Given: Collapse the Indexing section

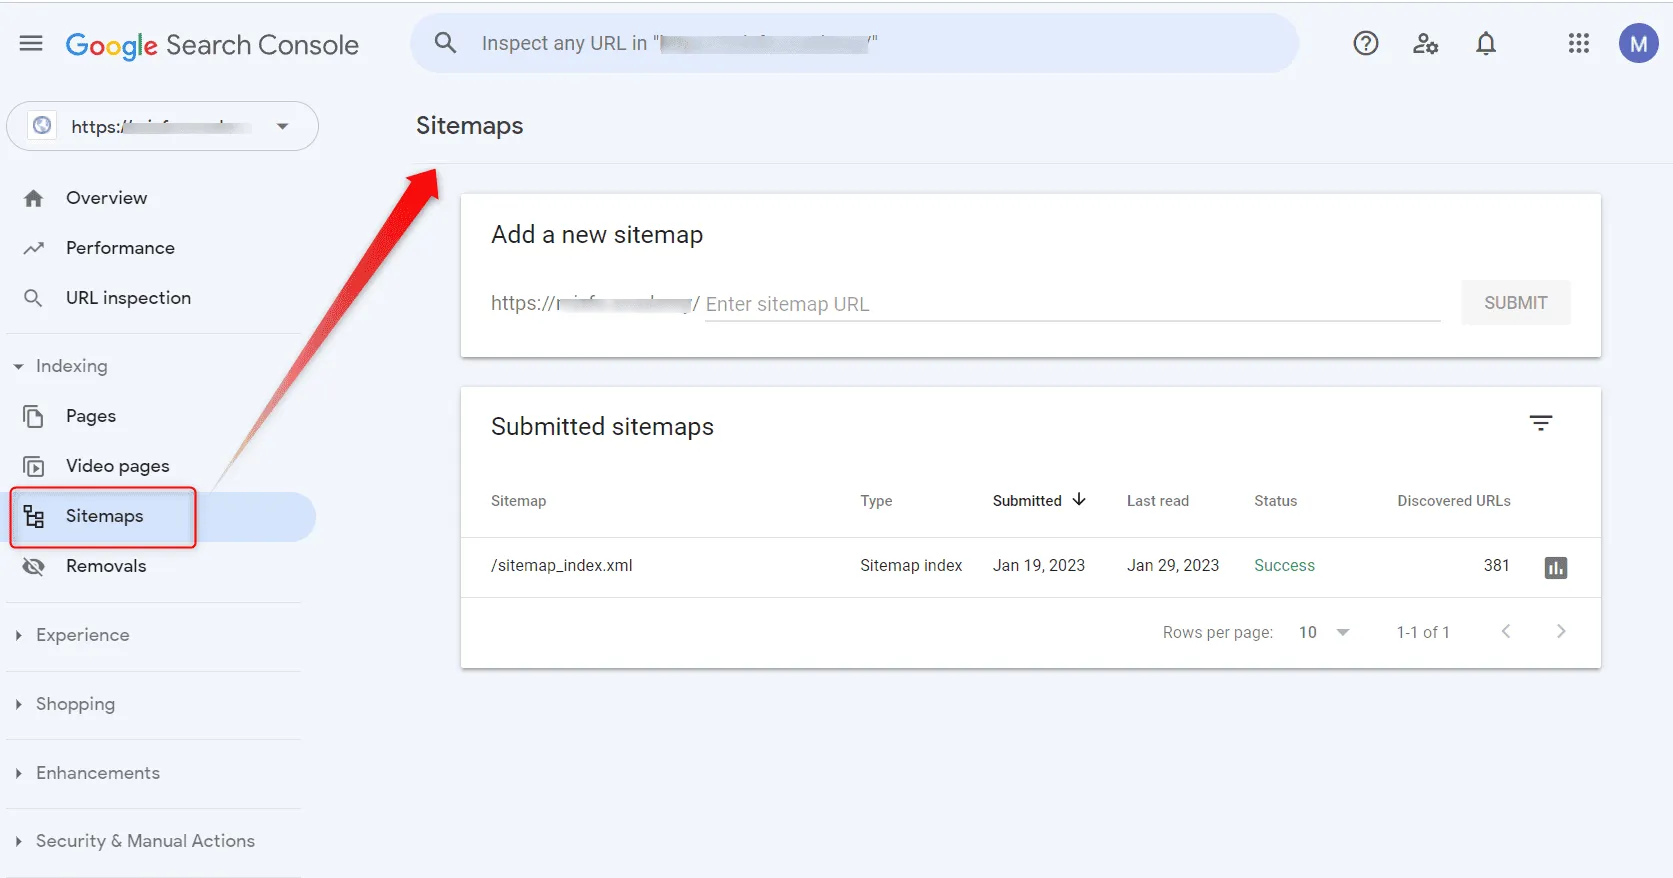Looking at the screenshot, I should pos(19,367).
